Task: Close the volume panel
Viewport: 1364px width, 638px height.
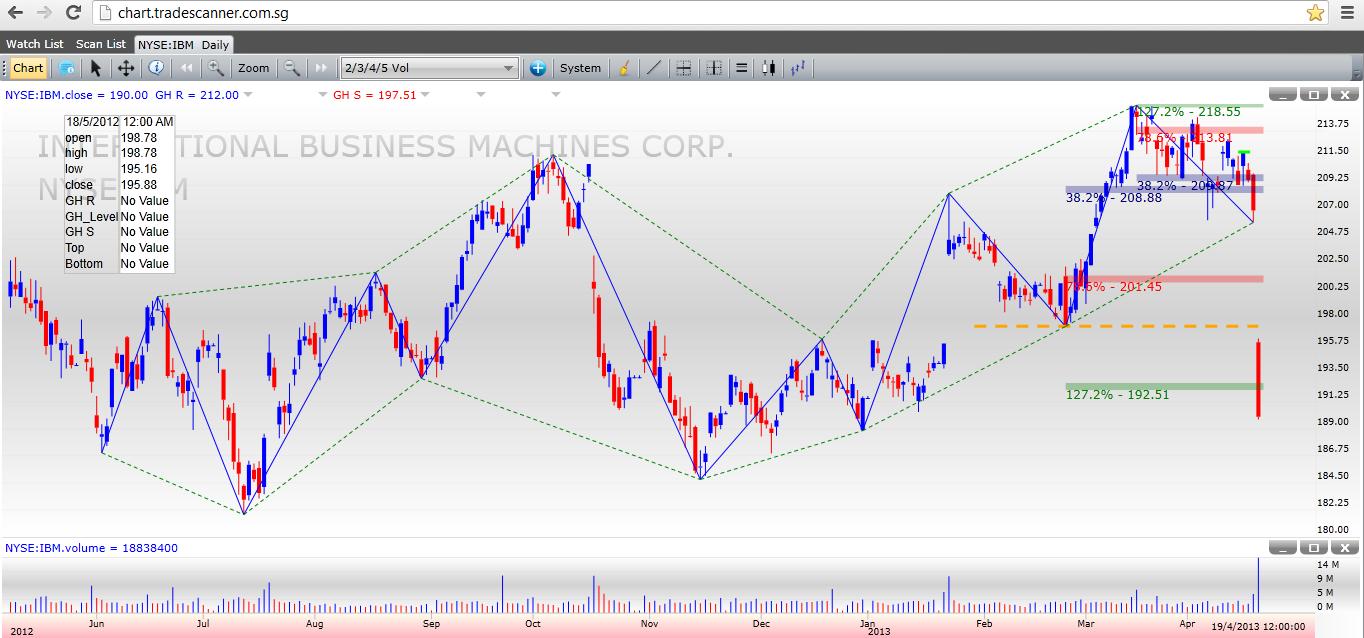Action: [x=1344, y=548]
